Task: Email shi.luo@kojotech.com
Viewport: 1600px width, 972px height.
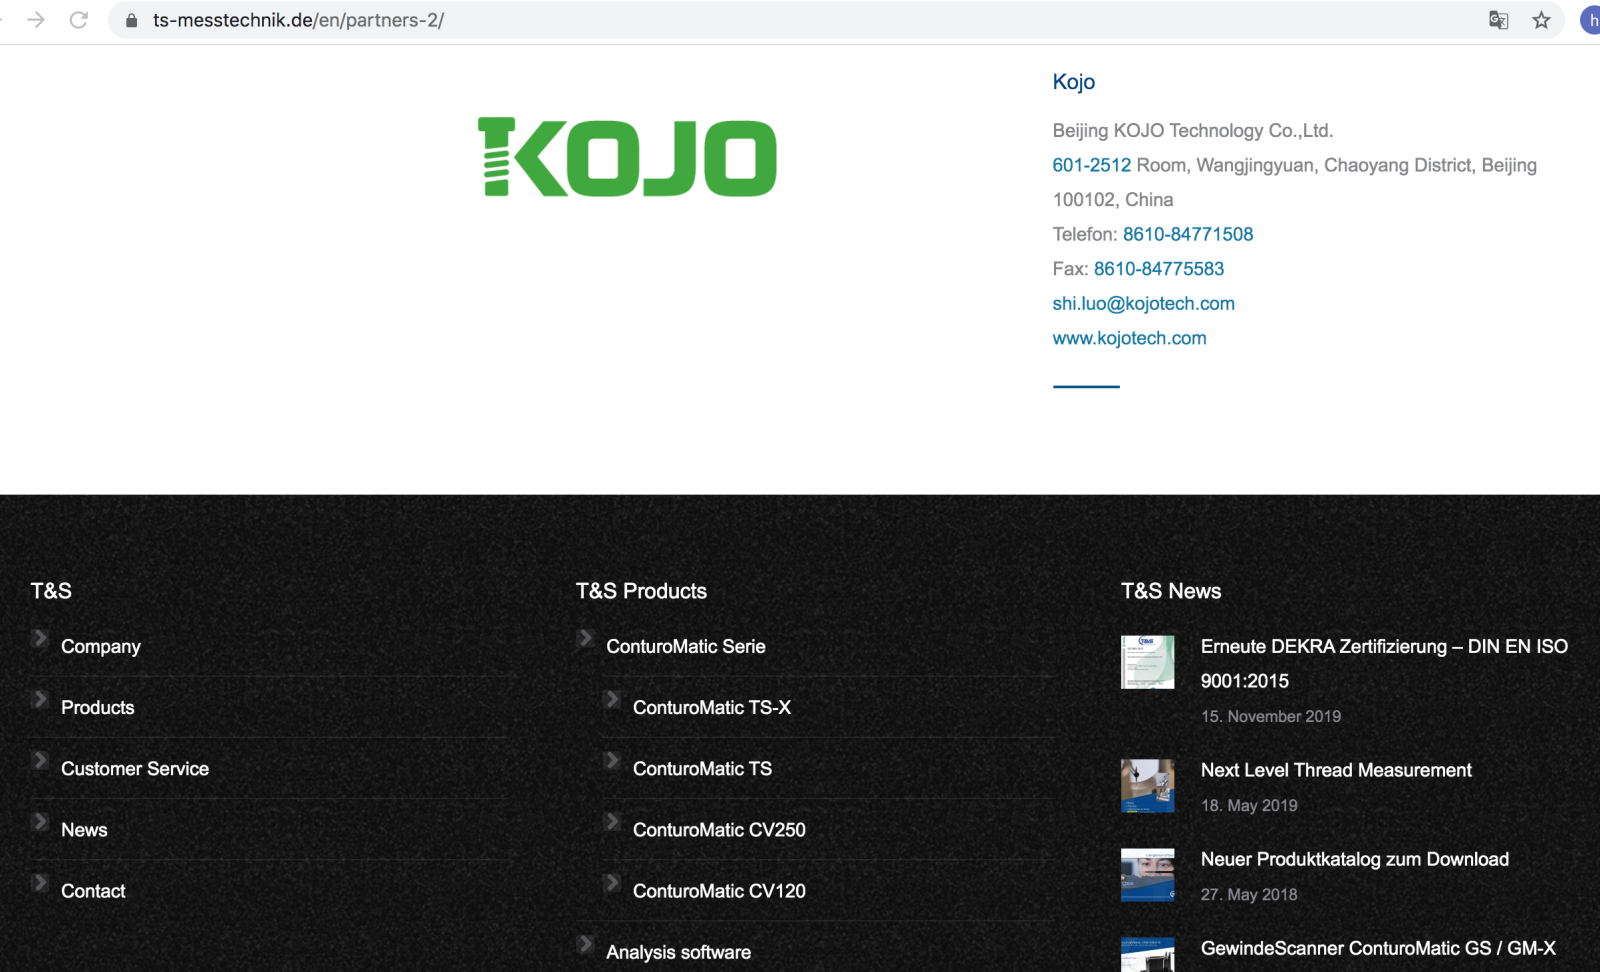Action: [1143, 303]
